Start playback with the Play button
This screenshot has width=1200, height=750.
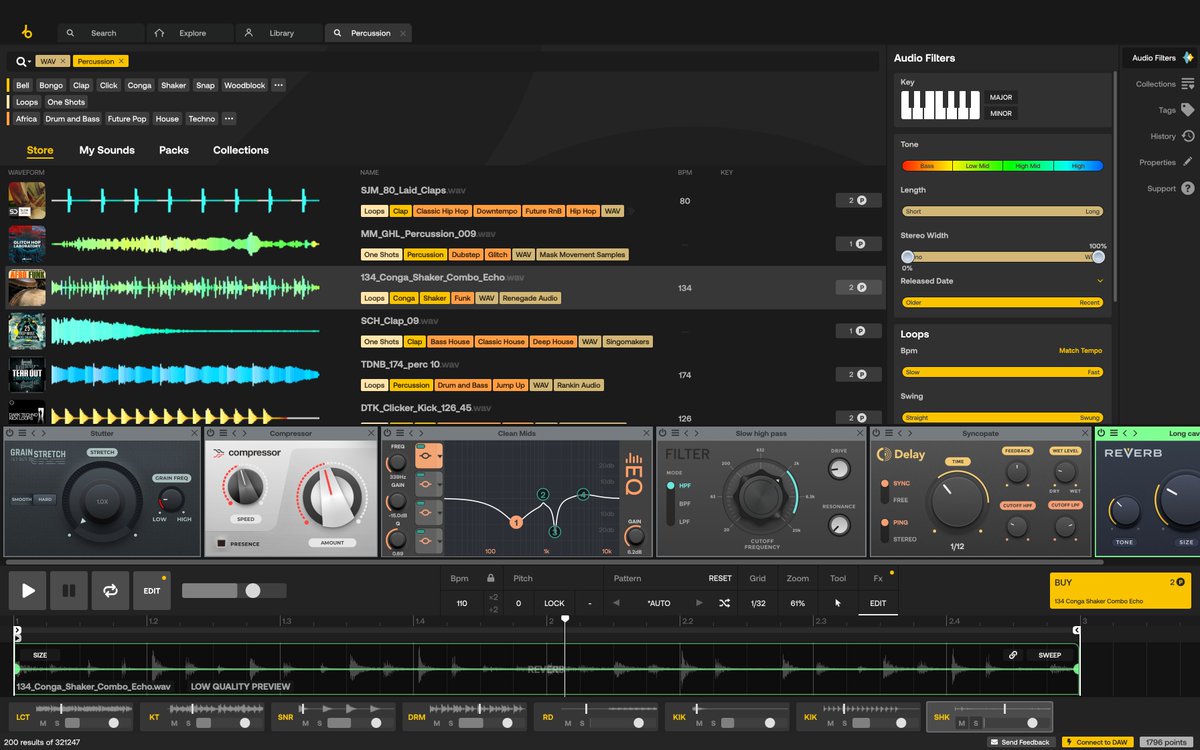pyautogui.click(x=28, y=591)
